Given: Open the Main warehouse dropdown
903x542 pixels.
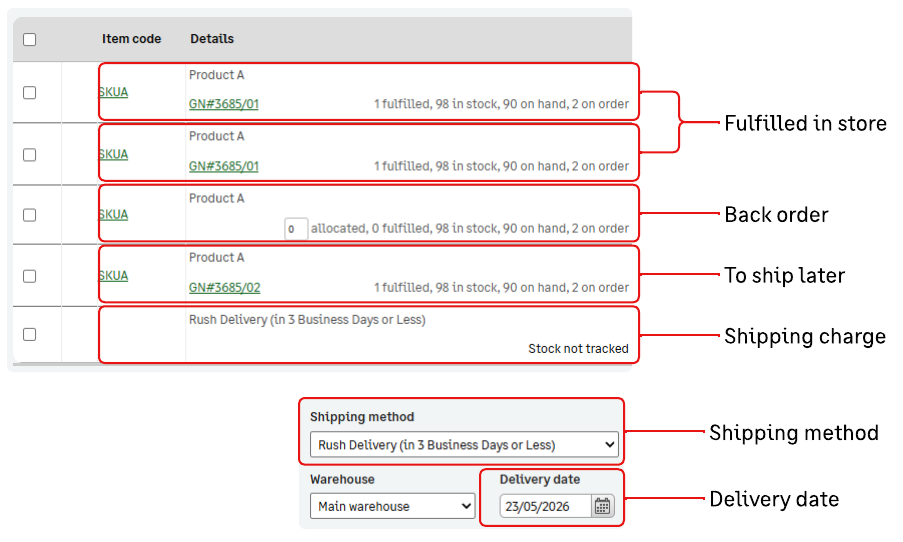Looking at the screenshot, I should pos(393,506).
